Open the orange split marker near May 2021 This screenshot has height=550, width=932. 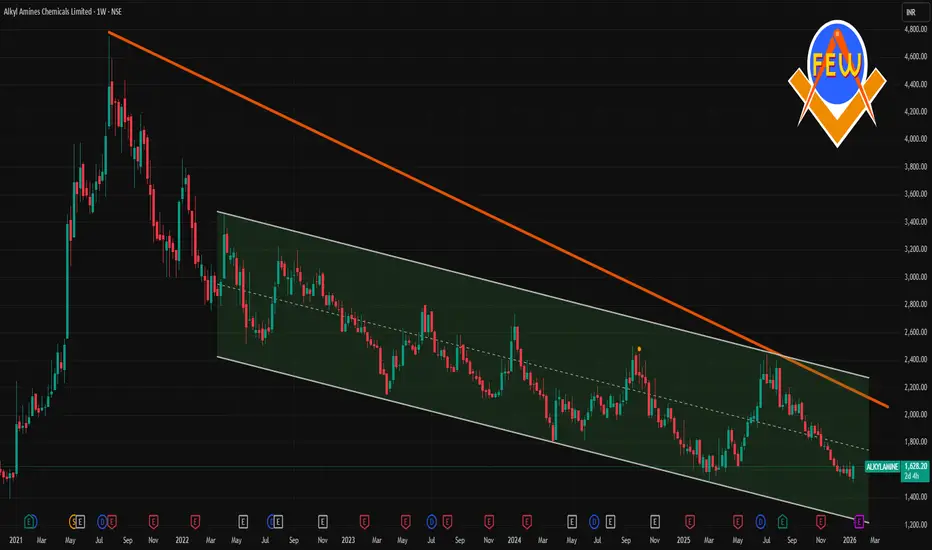click(x=74, y=521)
